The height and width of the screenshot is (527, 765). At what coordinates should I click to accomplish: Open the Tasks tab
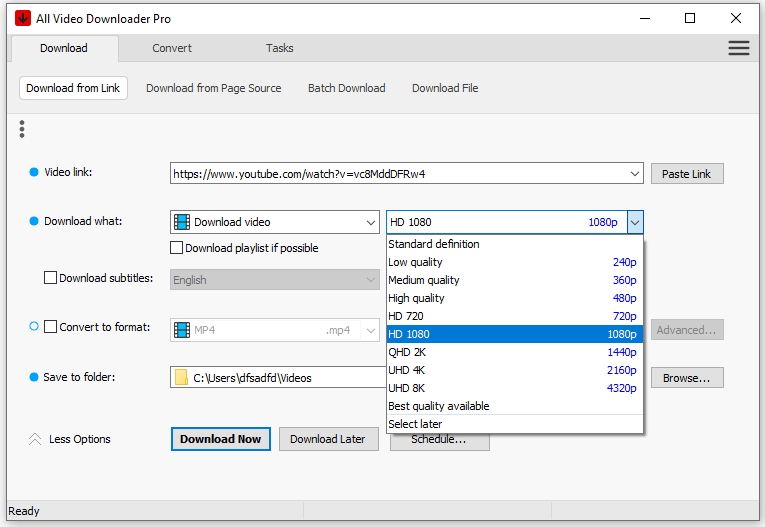[x=280, y=48]
